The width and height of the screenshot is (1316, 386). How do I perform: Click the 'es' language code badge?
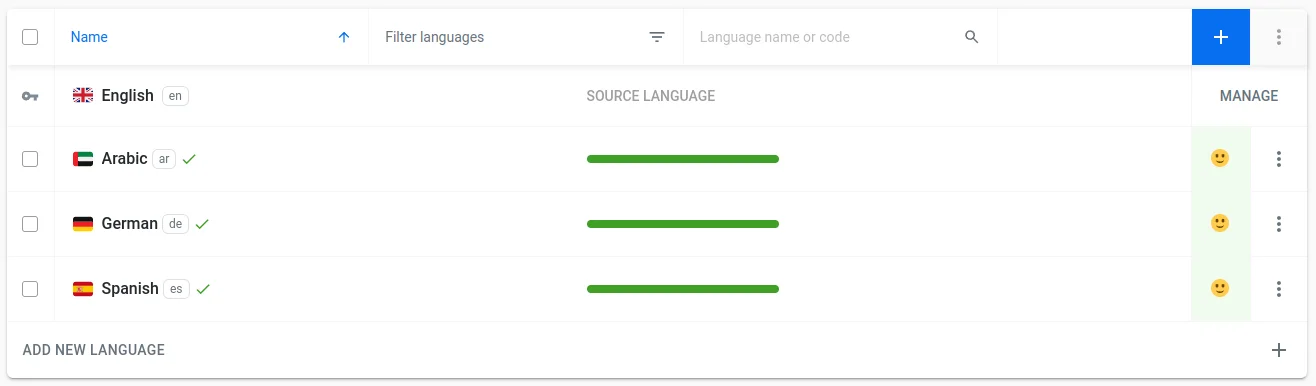point(176,289)
